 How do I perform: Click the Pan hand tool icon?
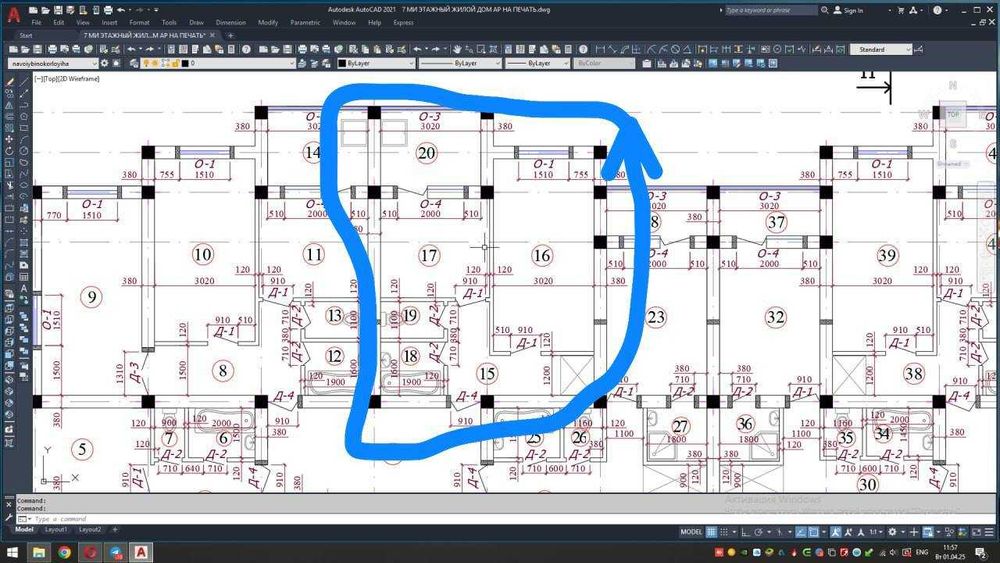pos(457,49)
